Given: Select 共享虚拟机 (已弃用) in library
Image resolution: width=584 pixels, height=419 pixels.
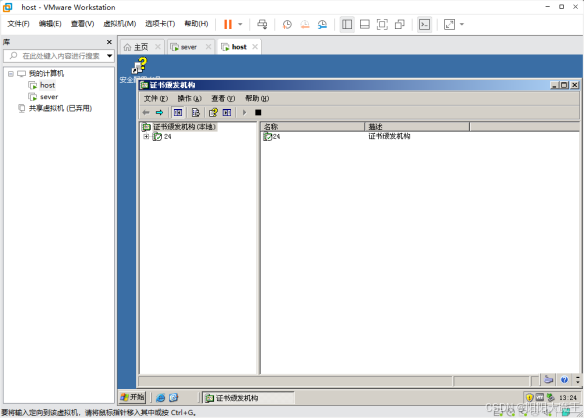Looking at the screenshot, I should point(60,108).
